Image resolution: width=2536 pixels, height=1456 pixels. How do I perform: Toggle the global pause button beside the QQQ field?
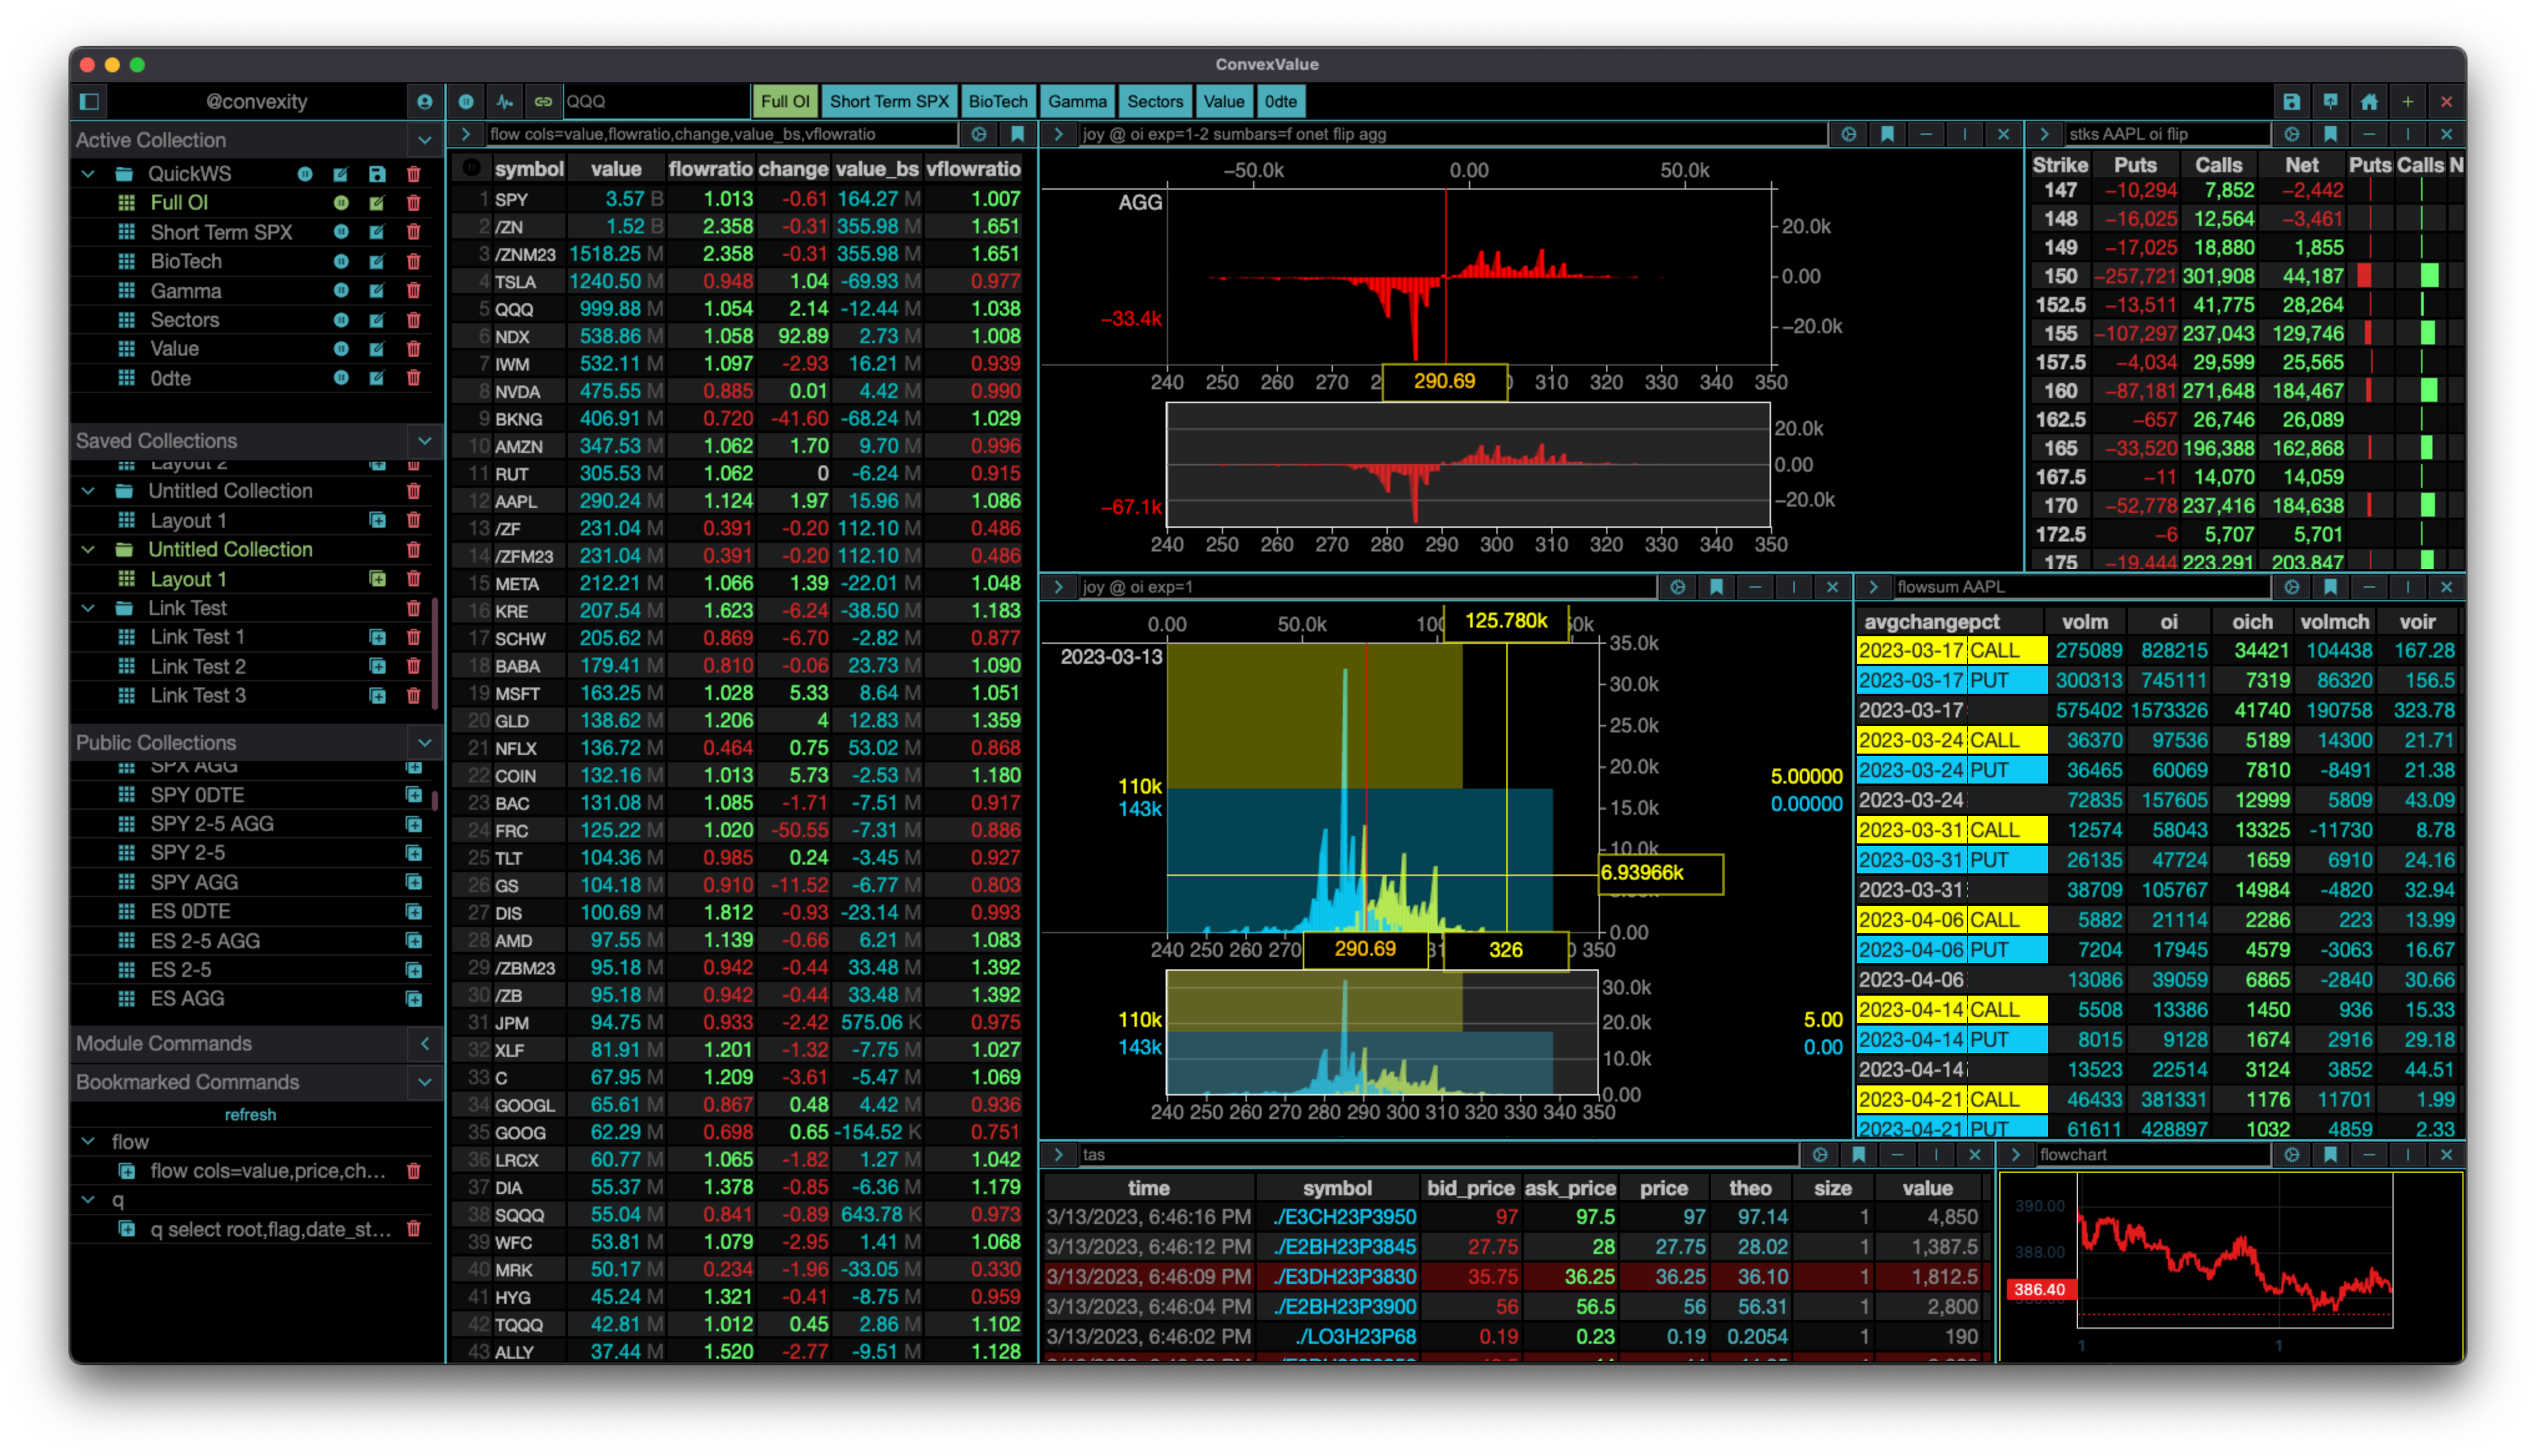466,101
